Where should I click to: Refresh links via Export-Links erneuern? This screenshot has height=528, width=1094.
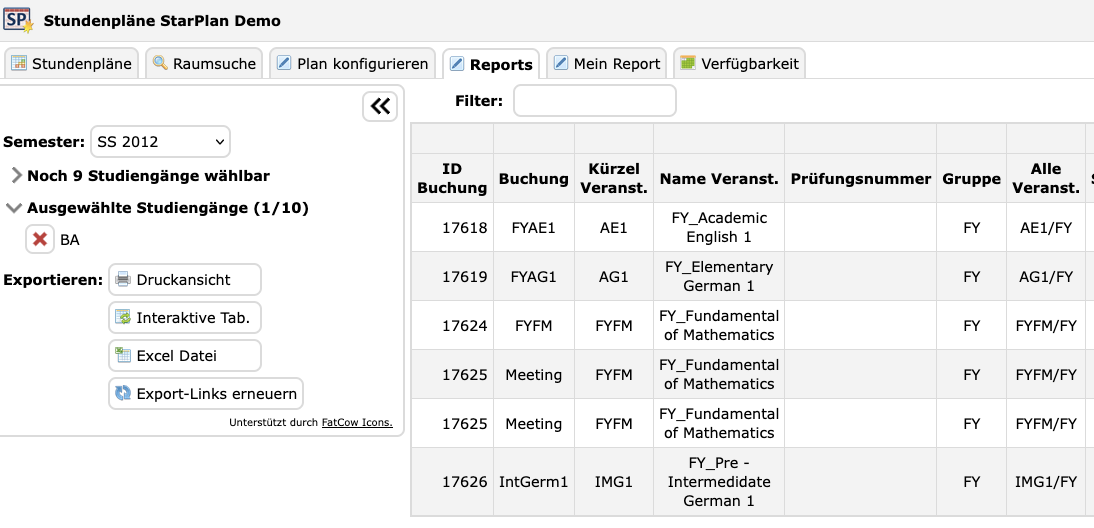(205, 393)
